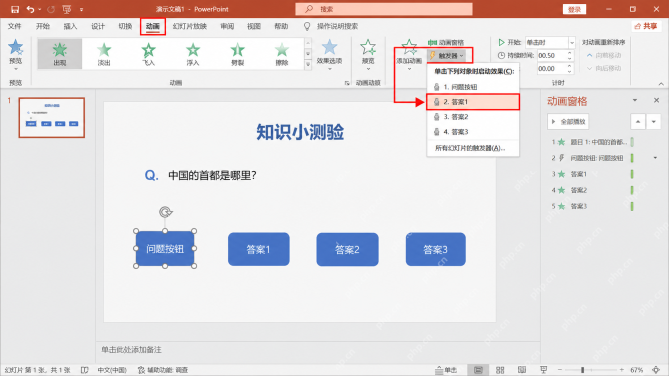Click the delay 00.00 field

pos(551,69)
